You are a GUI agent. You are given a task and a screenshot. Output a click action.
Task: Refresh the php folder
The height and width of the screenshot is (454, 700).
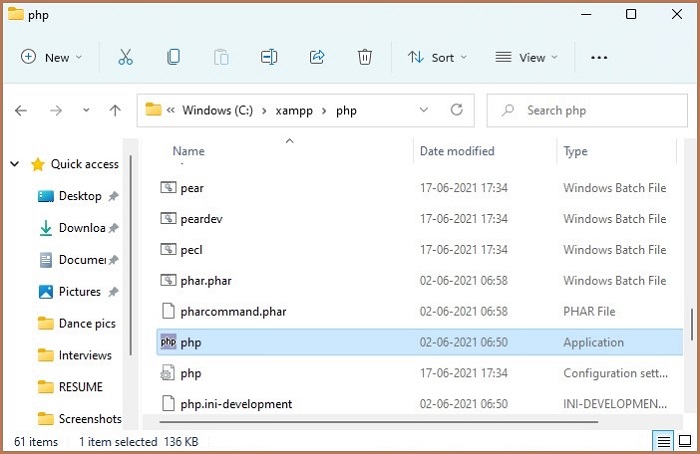pos(456,110)
